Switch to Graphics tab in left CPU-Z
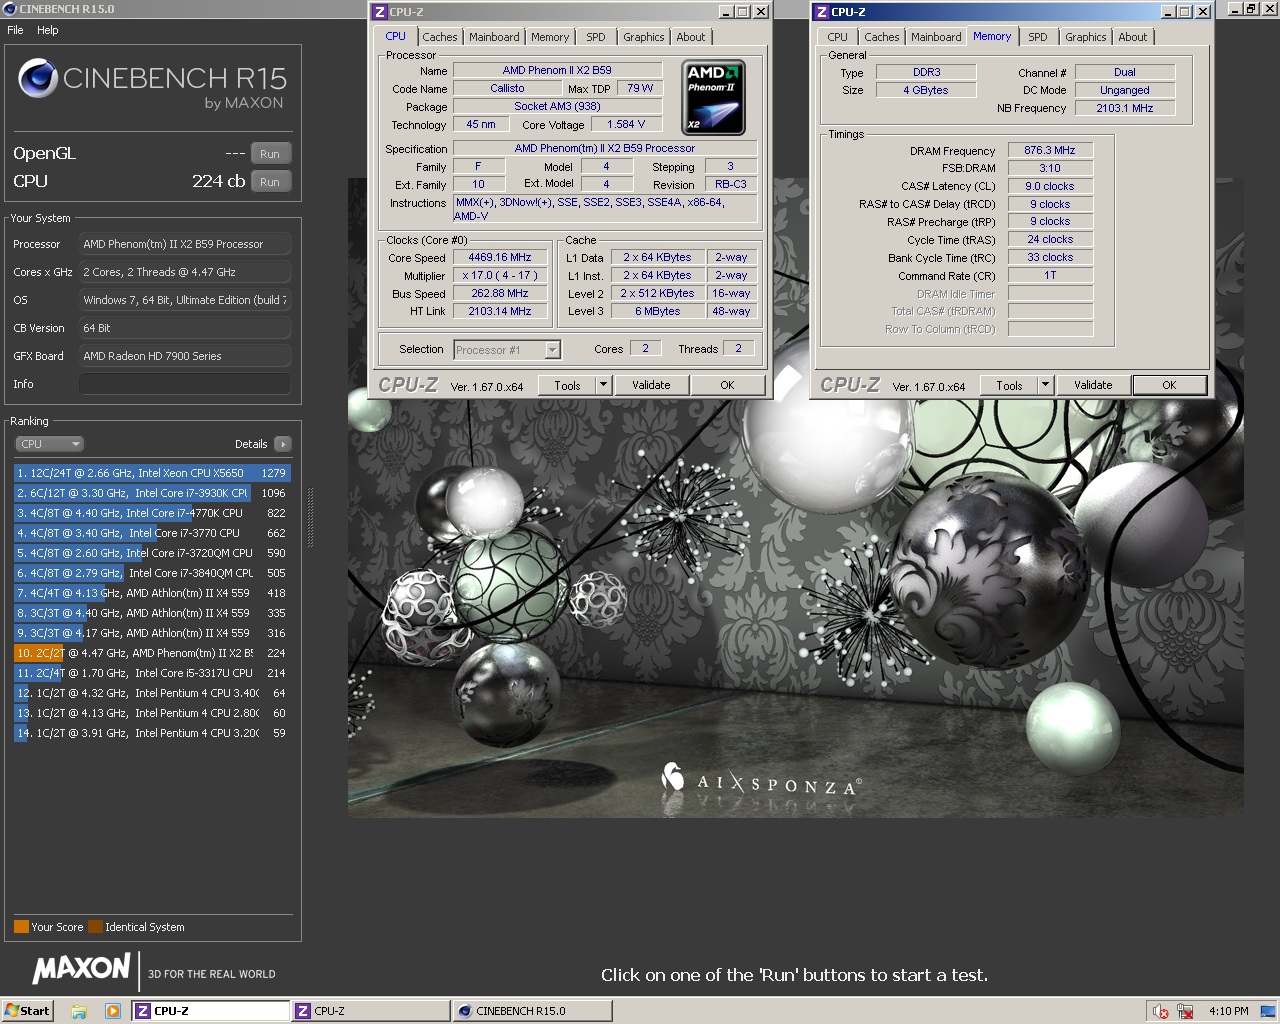The height and width of the screenshot is (1024, 1280). point(643,37)
